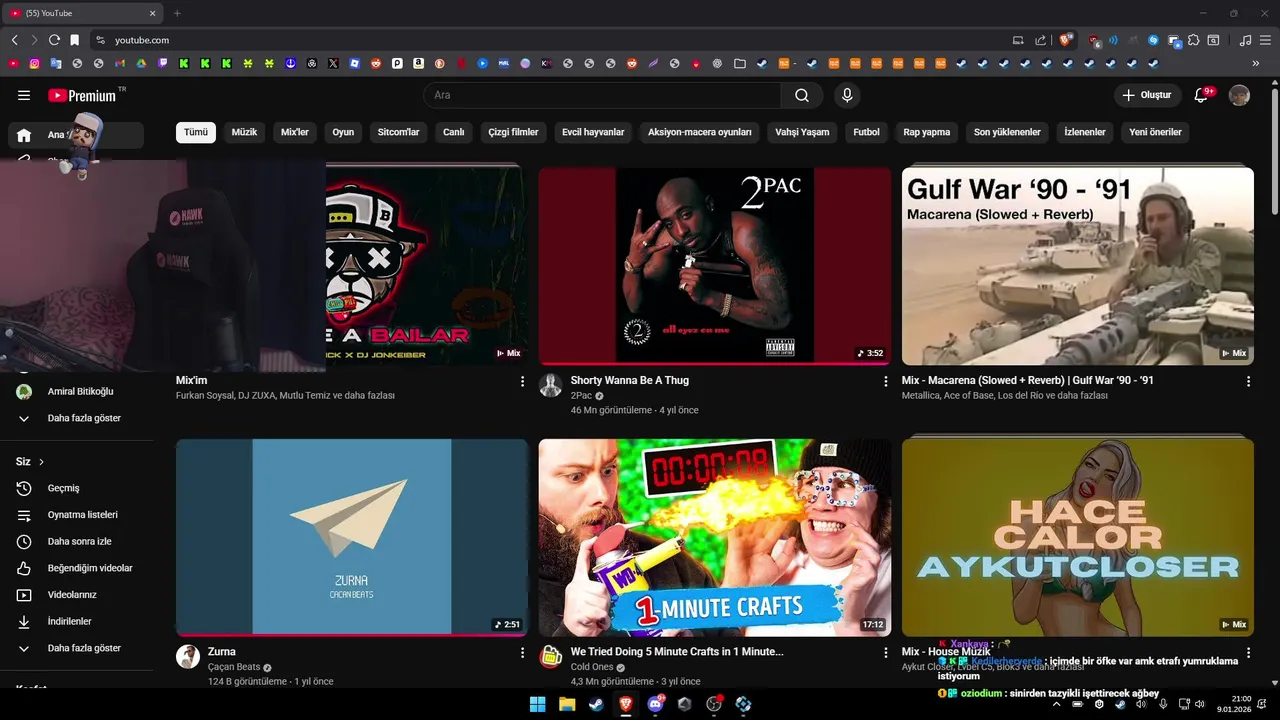This screenshot has width=1280, height=720.
Task: Open the Çaçan Beats channel name link
Action: point(234,667)
